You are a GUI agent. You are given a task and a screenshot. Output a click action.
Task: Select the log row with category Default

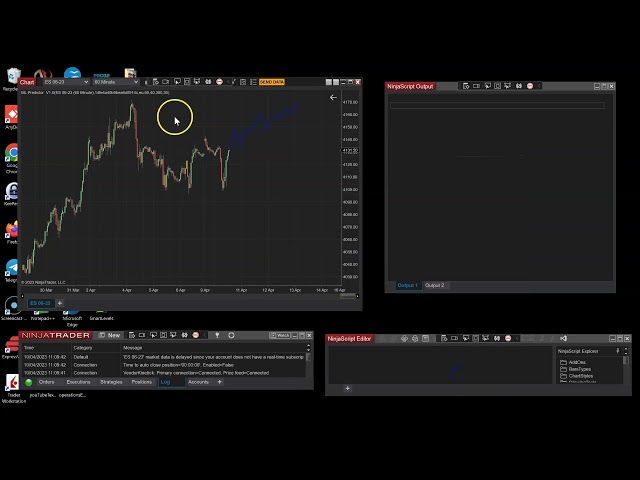coord(164,357)
